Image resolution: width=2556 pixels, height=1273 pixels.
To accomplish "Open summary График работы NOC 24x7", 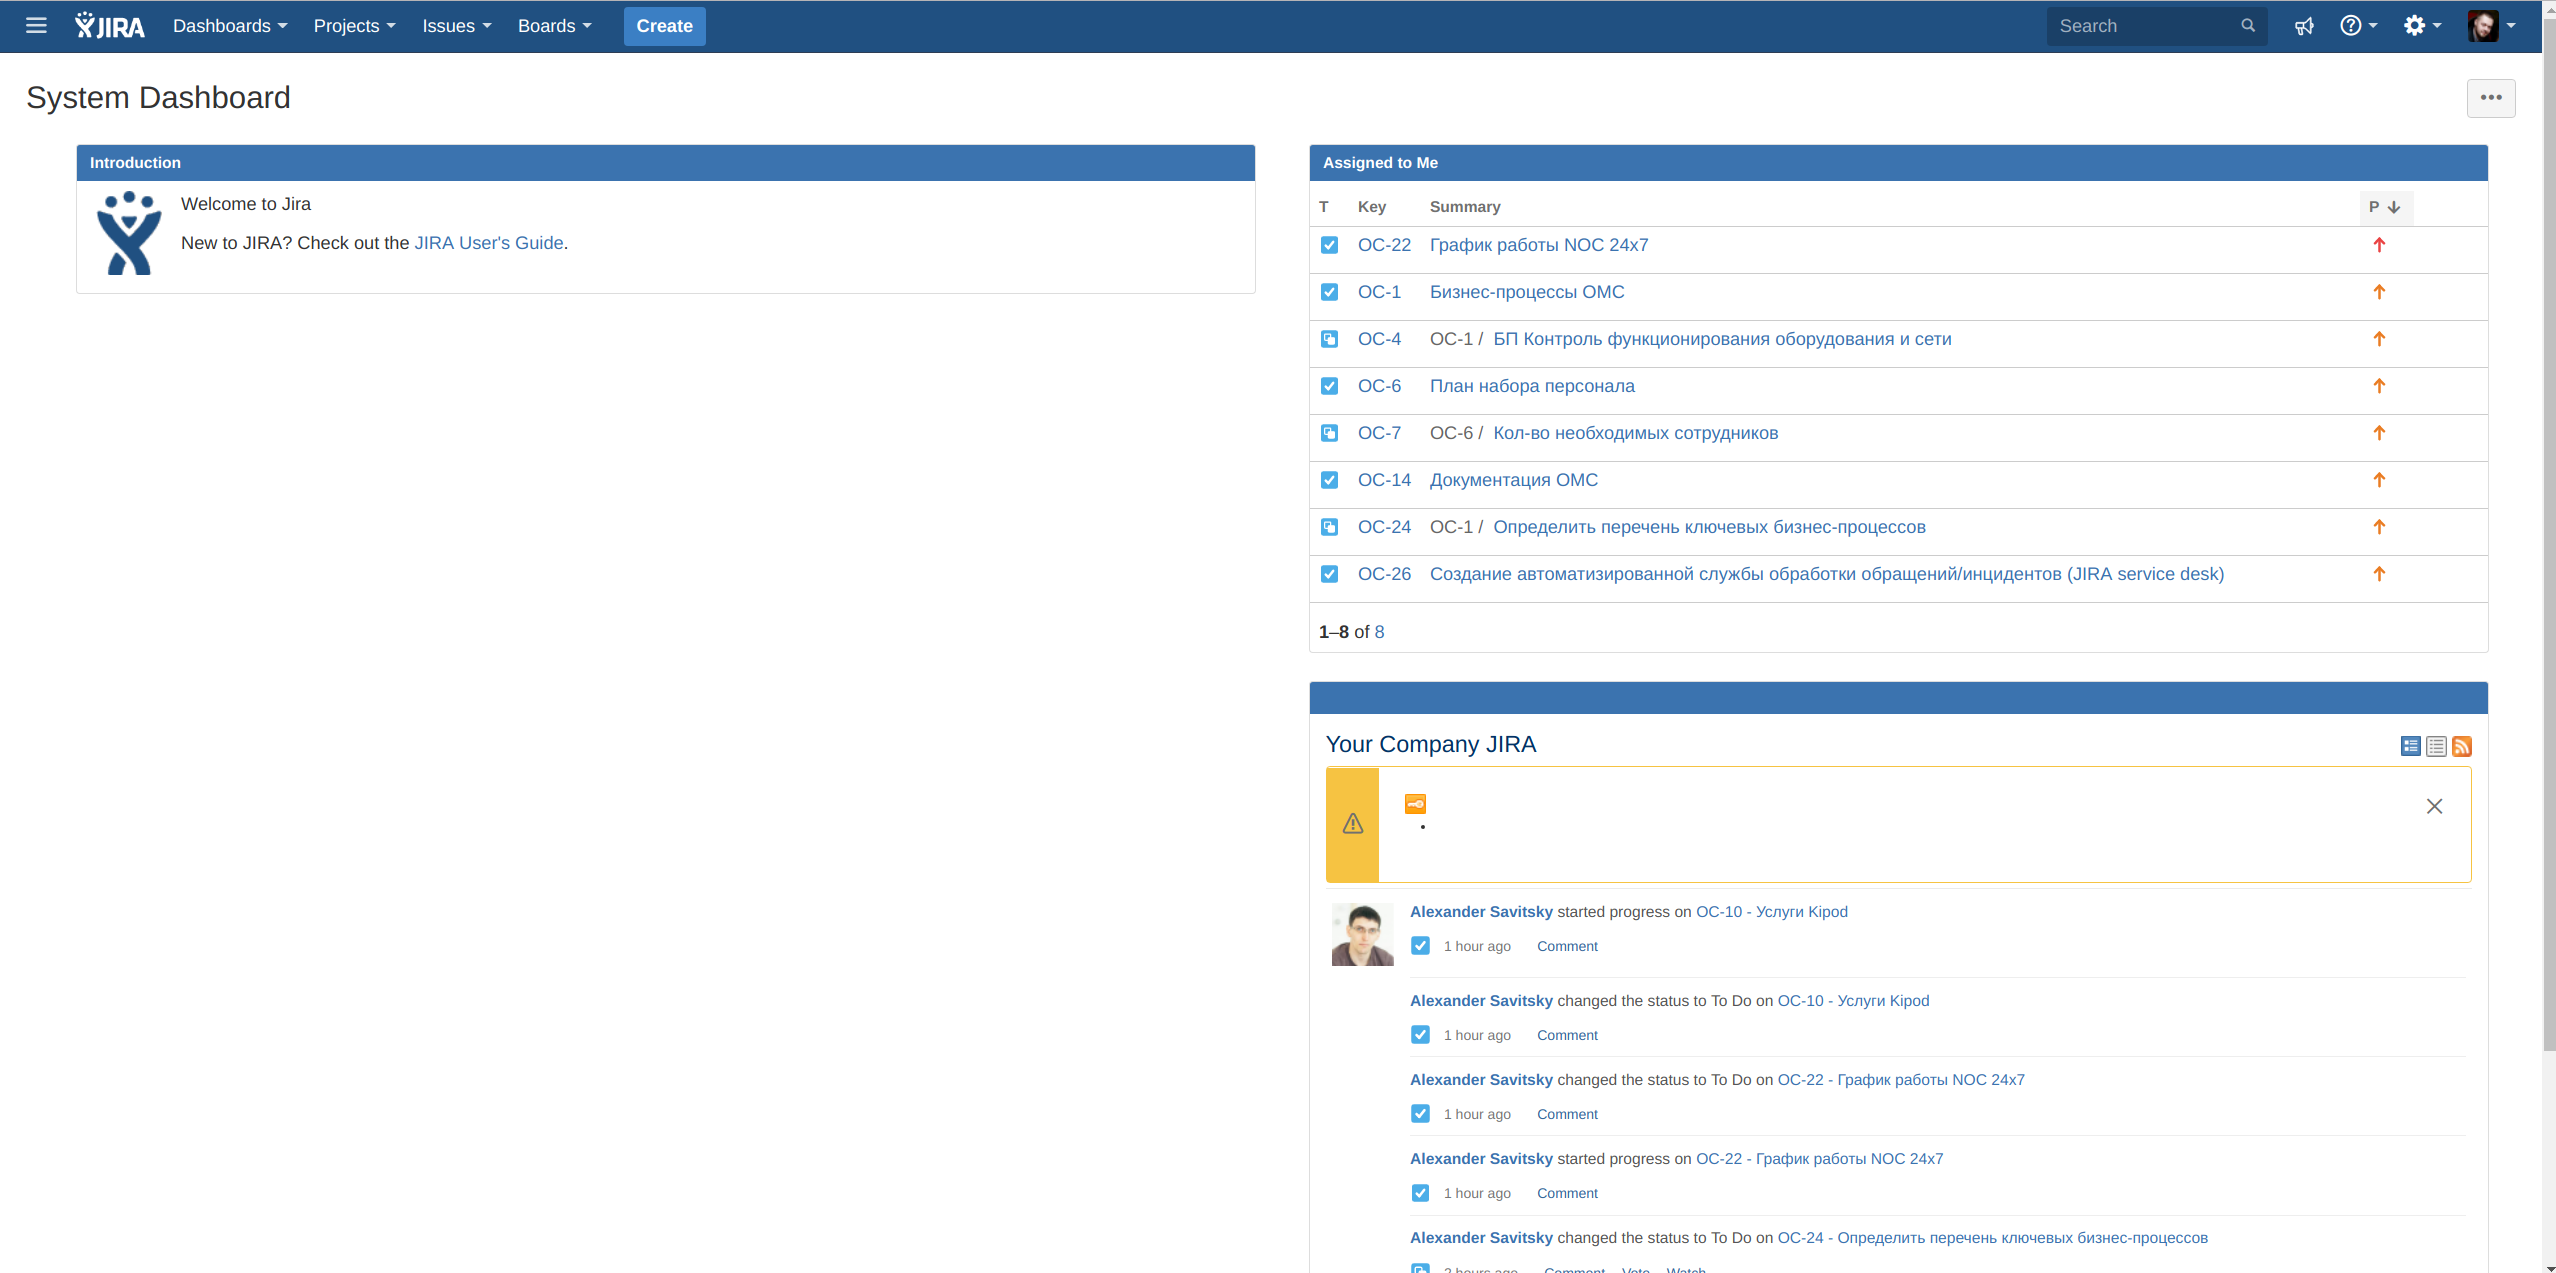I will point(1539,245).
